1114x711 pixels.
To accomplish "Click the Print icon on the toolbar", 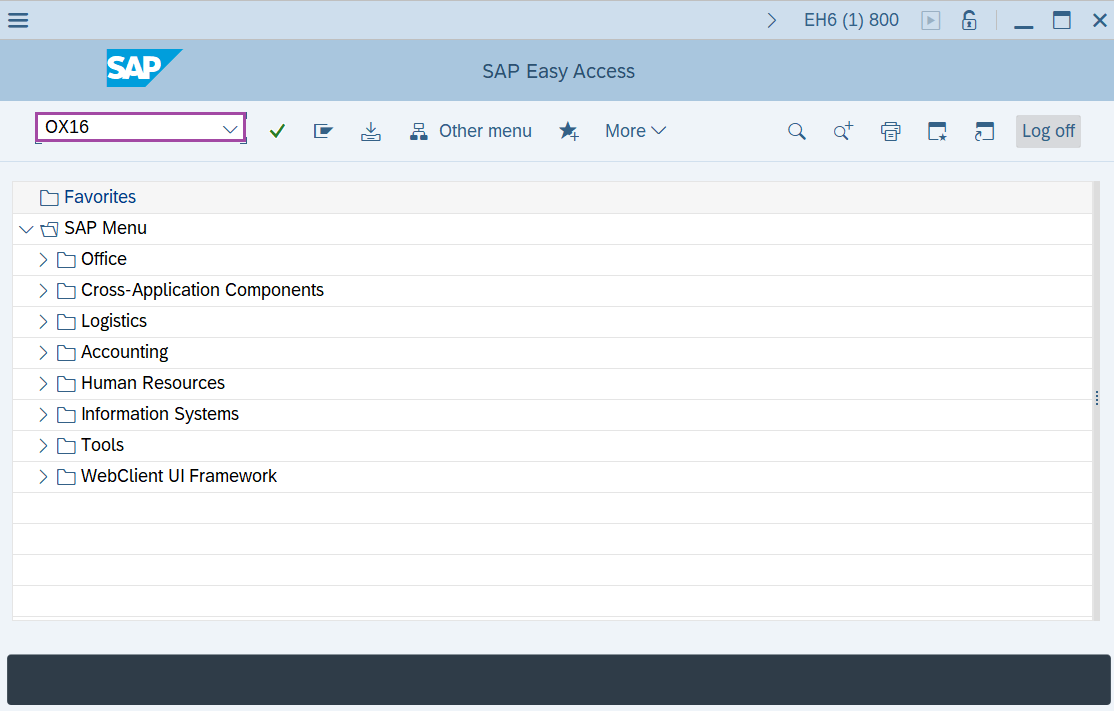I will point(890,130).
